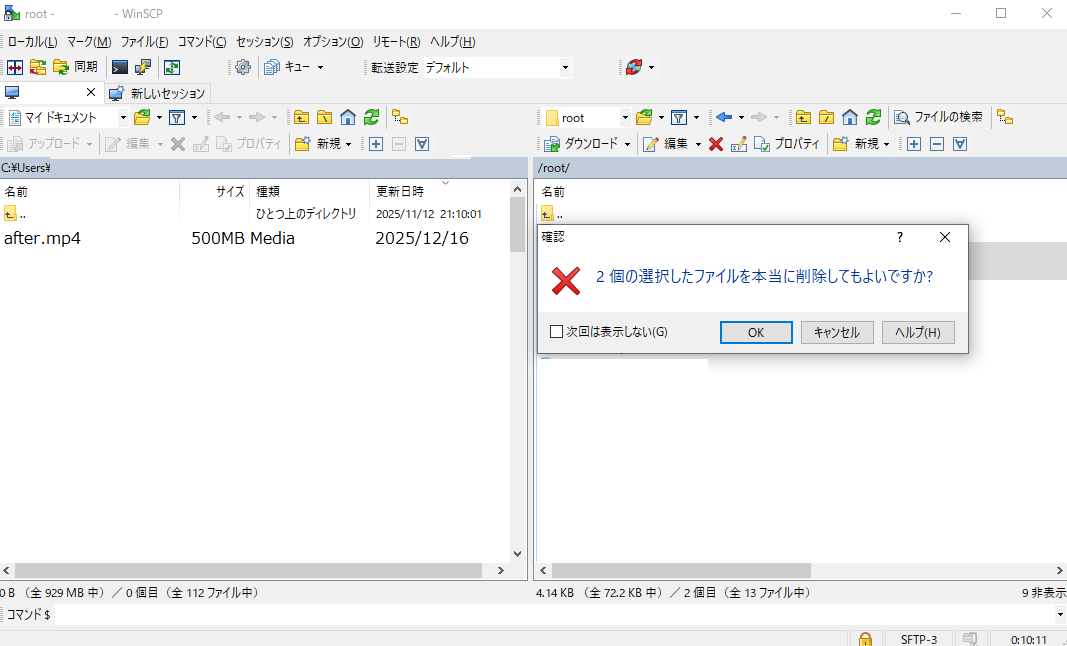Click local select files plus icon
Image resolution: width=1067 pixels, height=646 pixels.
pyautogui.click(x=376, y=144)
